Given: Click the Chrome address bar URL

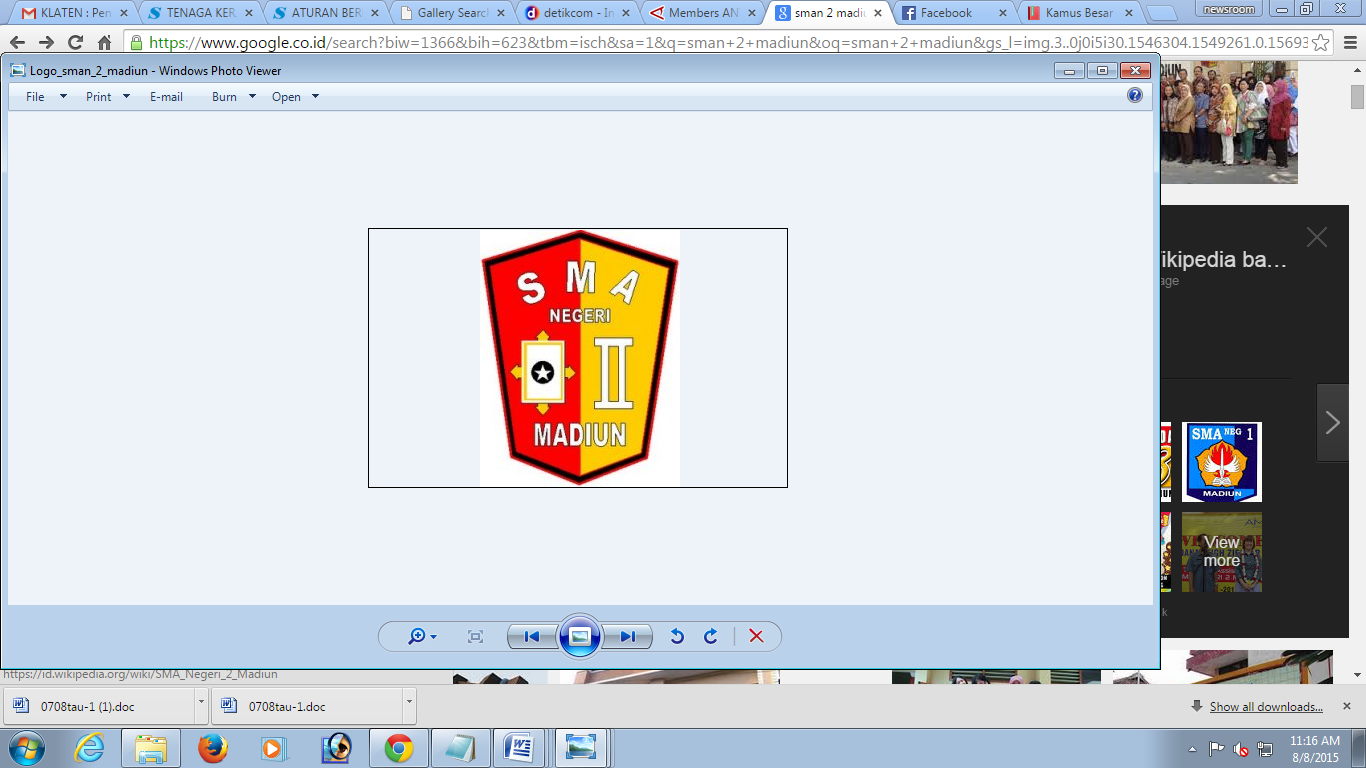Looking at the screenshot, I should coord(728,43).
